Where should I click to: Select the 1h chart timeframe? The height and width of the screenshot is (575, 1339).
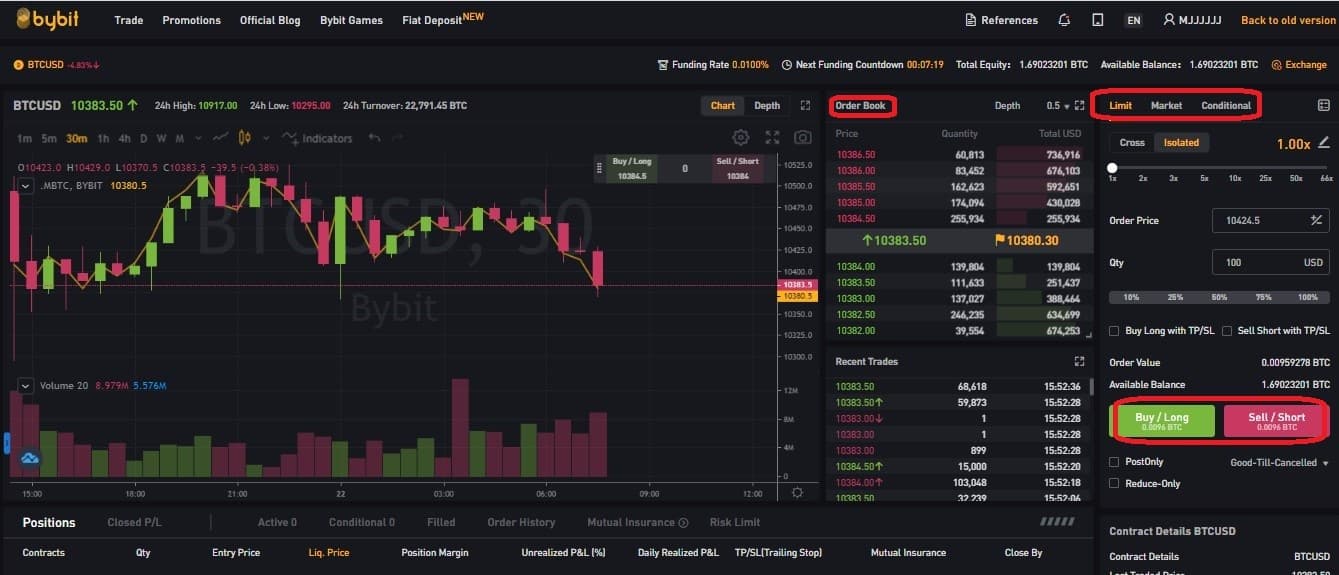[103, 138]
